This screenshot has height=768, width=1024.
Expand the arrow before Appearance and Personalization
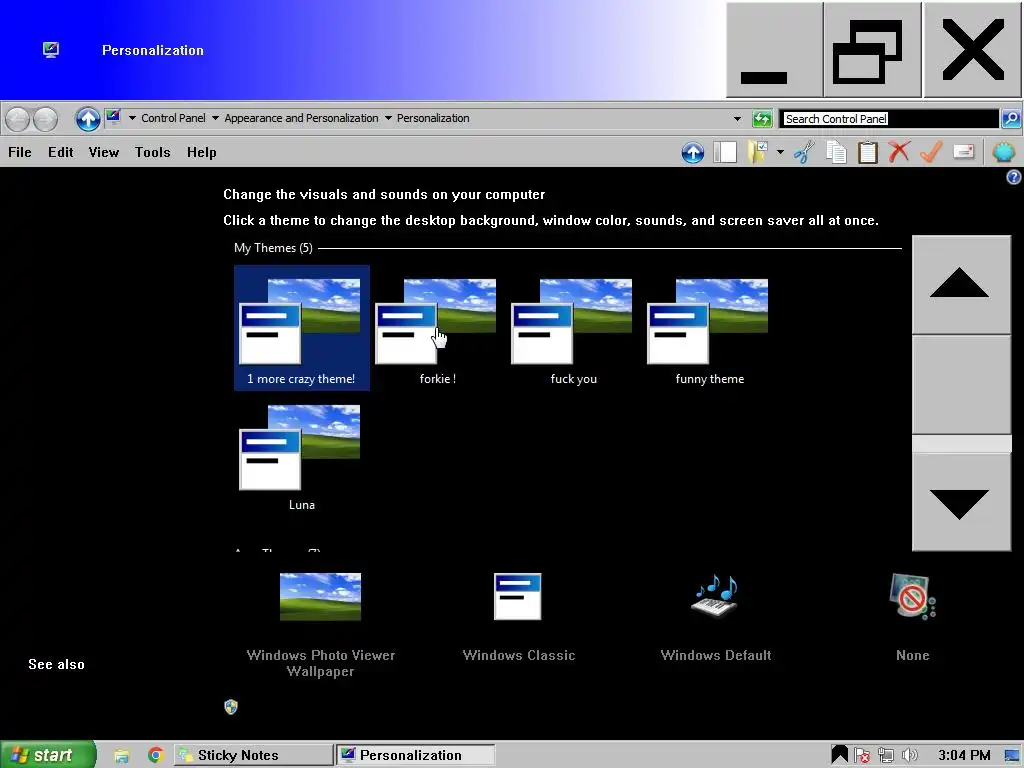coord(215,118)
